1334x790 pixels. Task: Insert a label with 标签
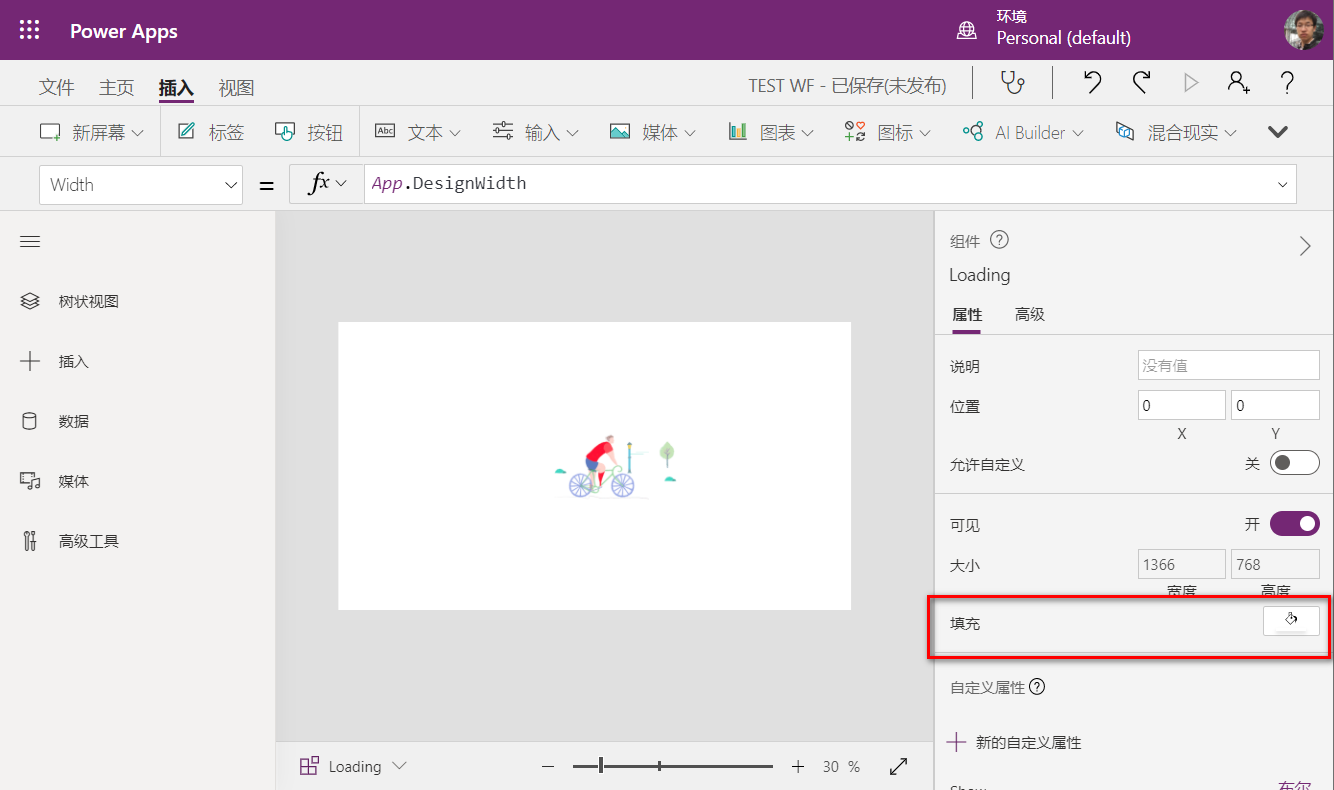coord(211,132)
